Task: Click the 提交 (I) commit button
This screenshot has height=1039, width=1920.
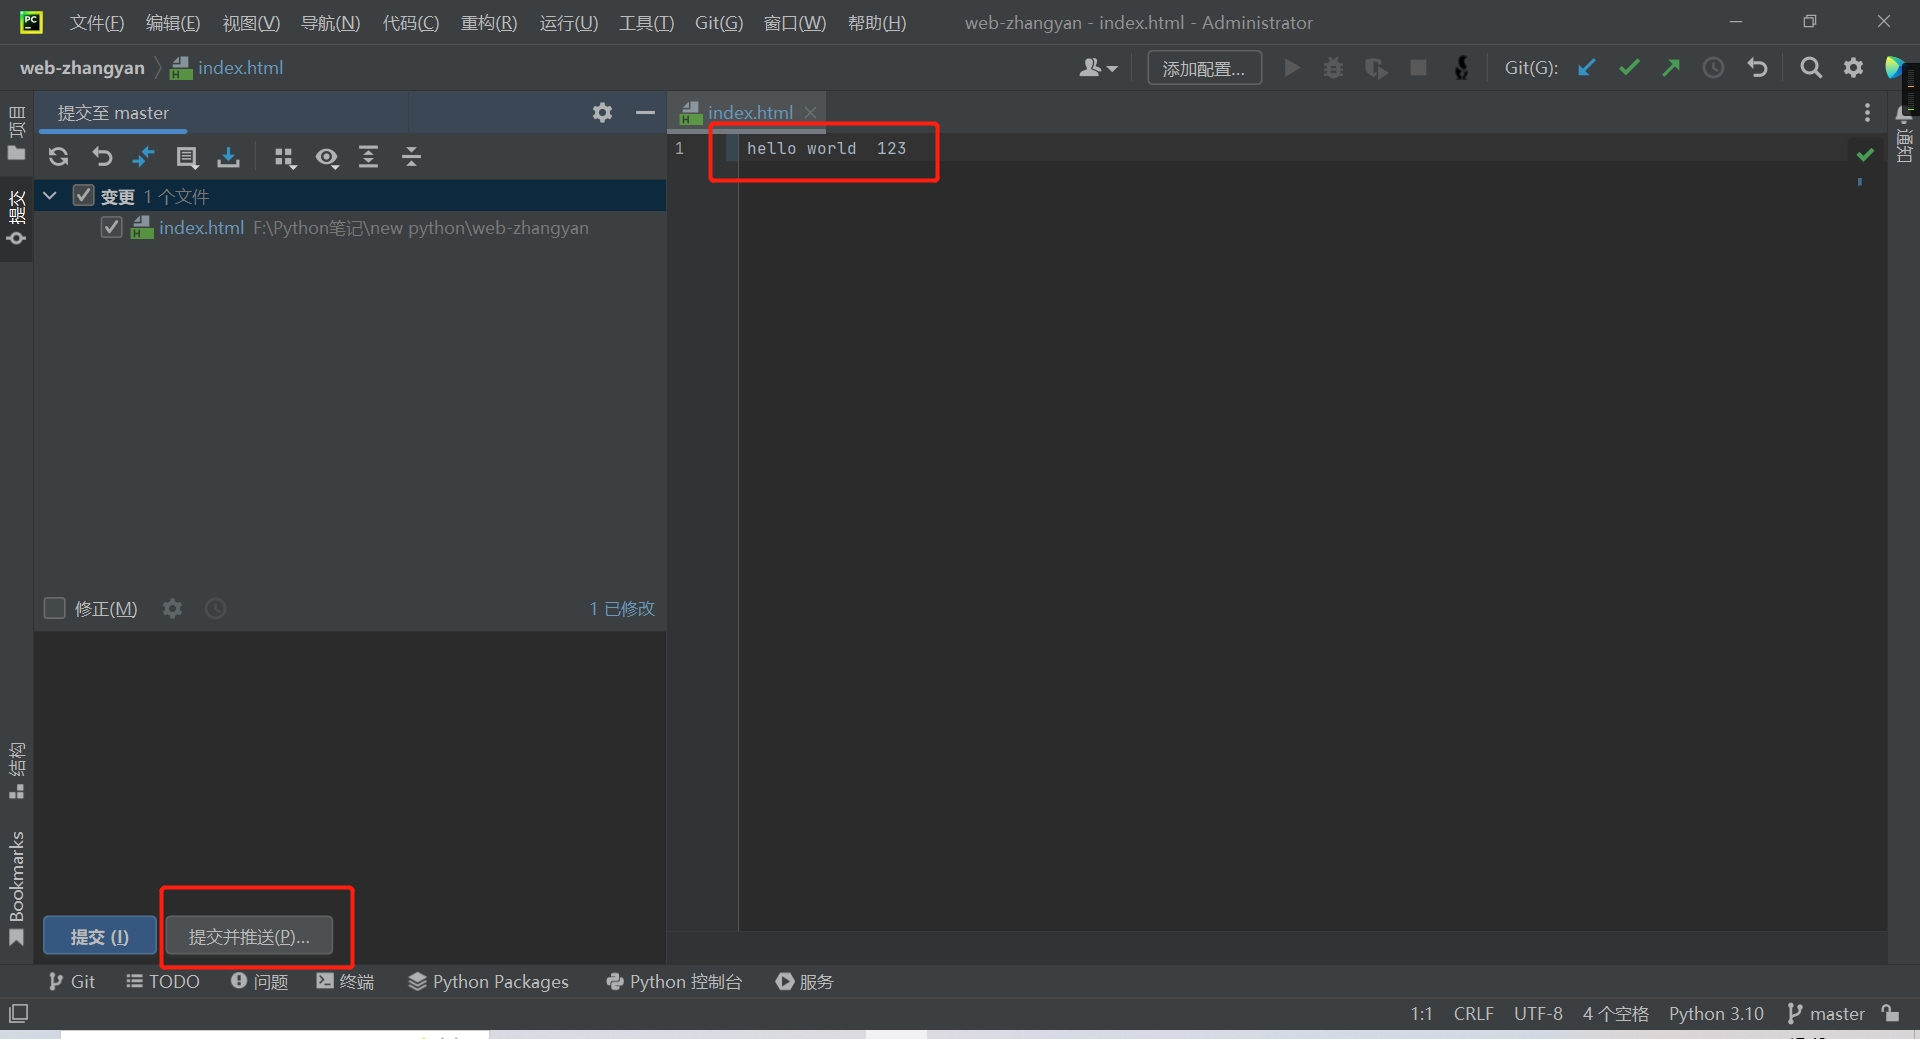Action: click(x=99, y=937)
